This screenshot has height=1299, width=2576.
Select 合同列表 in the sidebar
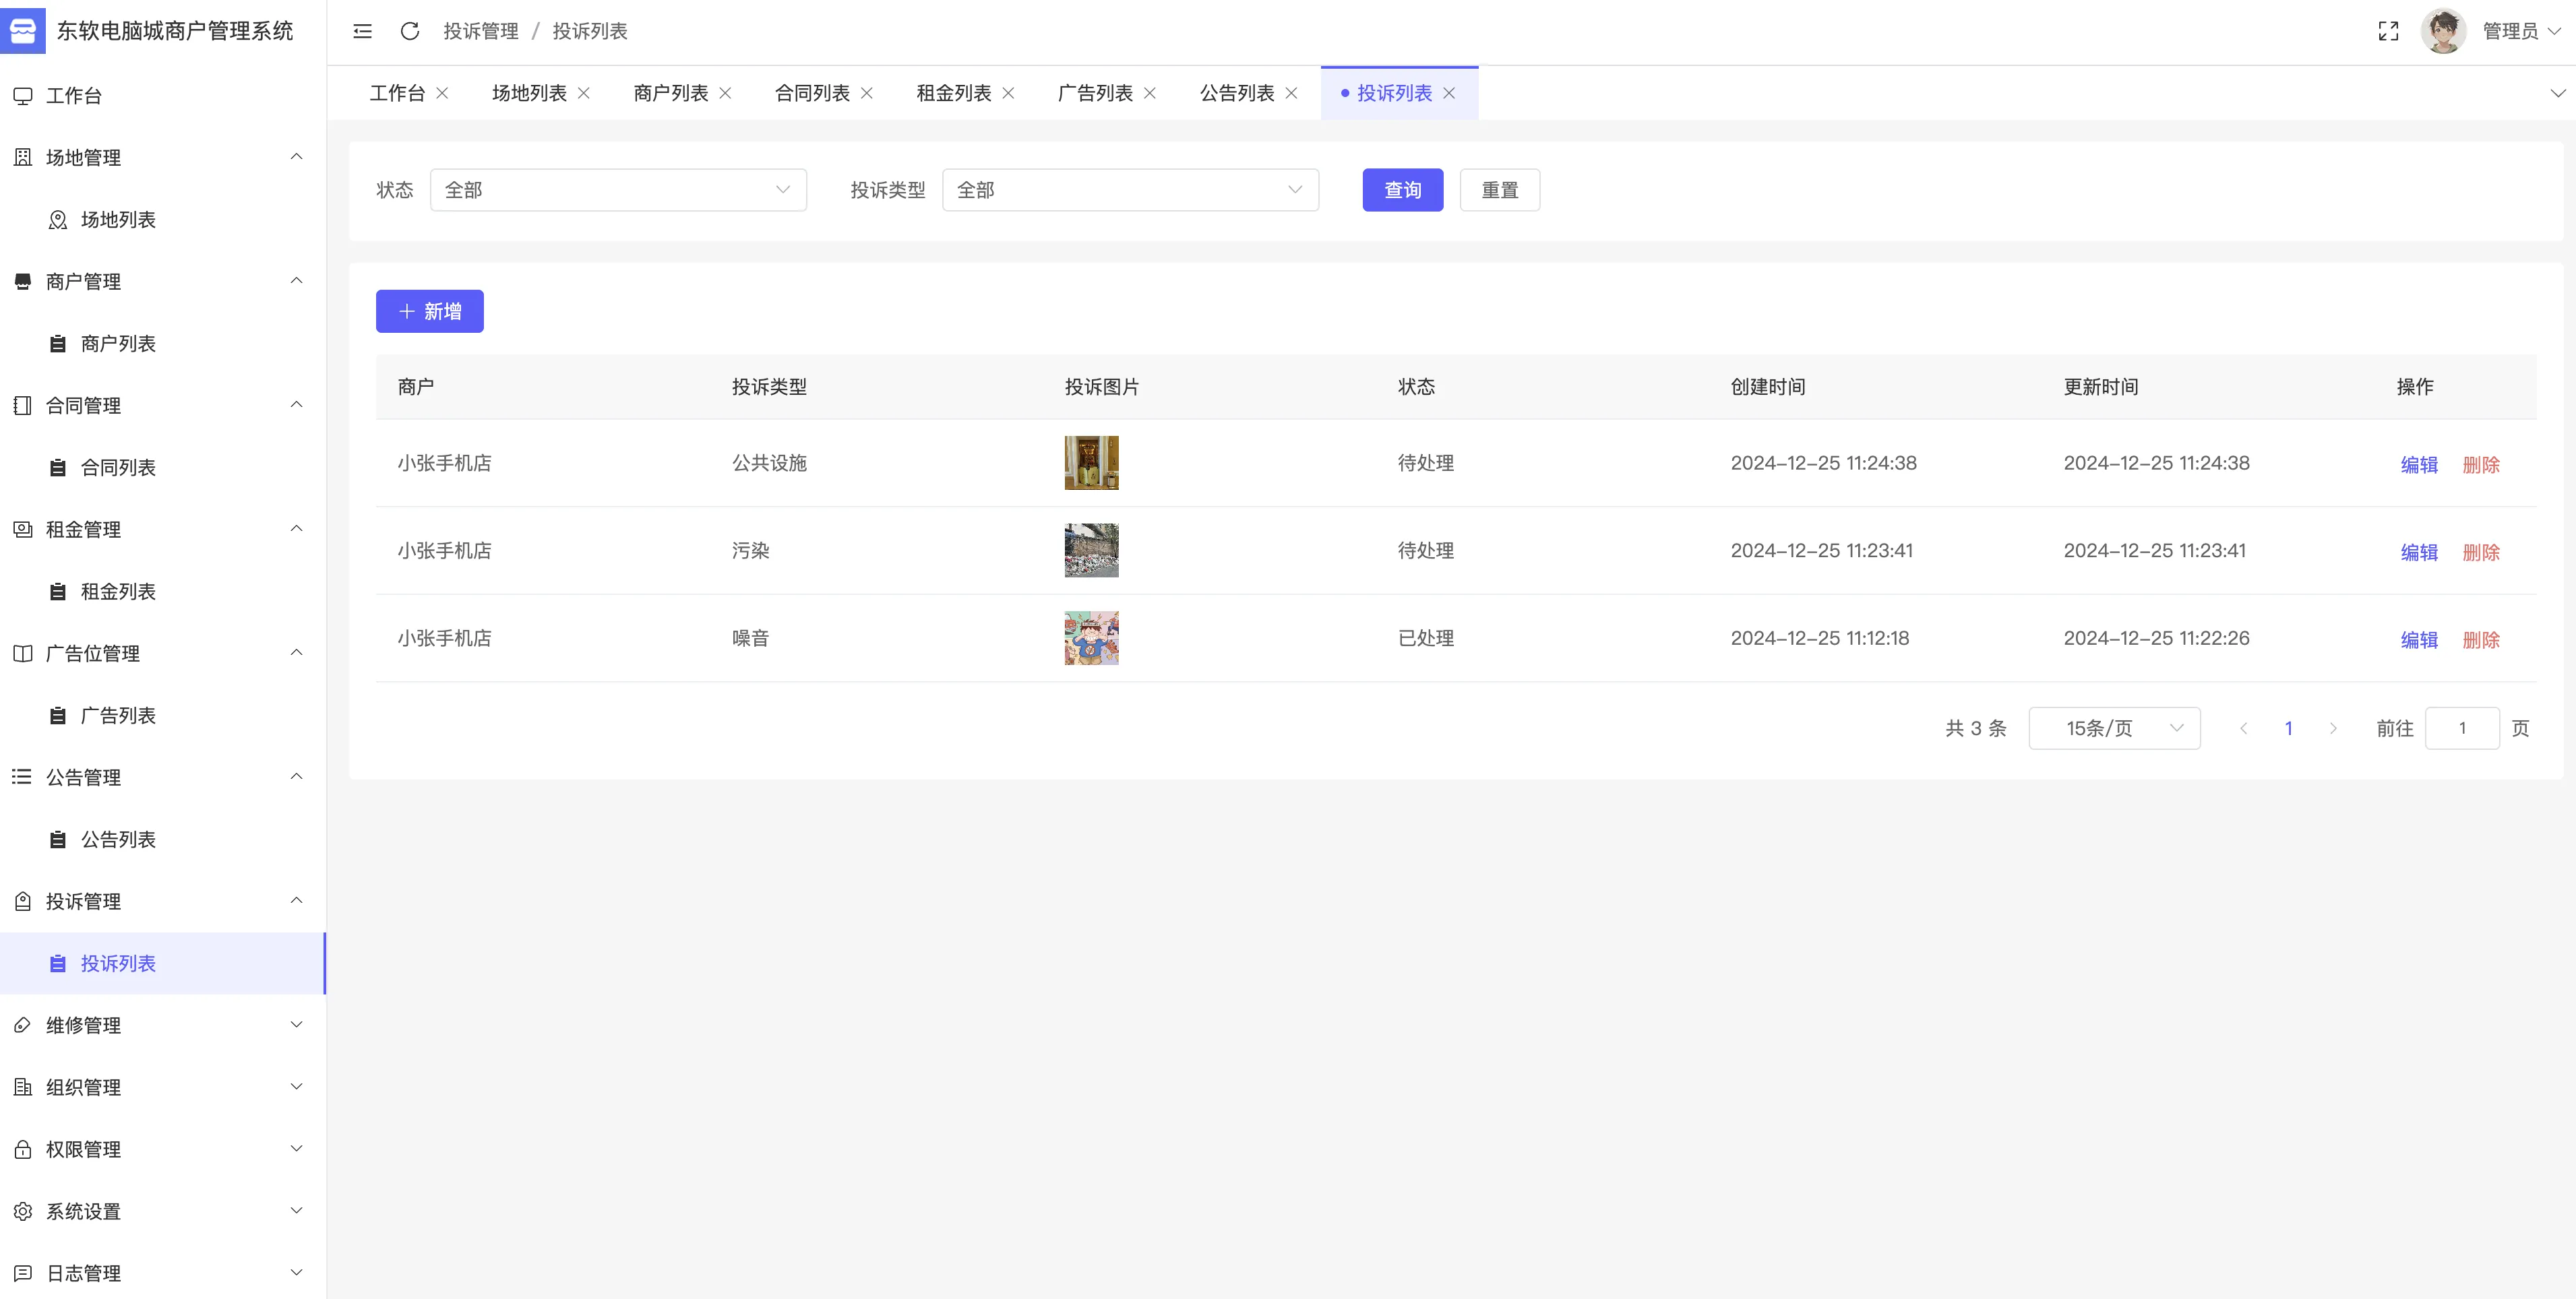pos(118,468)
